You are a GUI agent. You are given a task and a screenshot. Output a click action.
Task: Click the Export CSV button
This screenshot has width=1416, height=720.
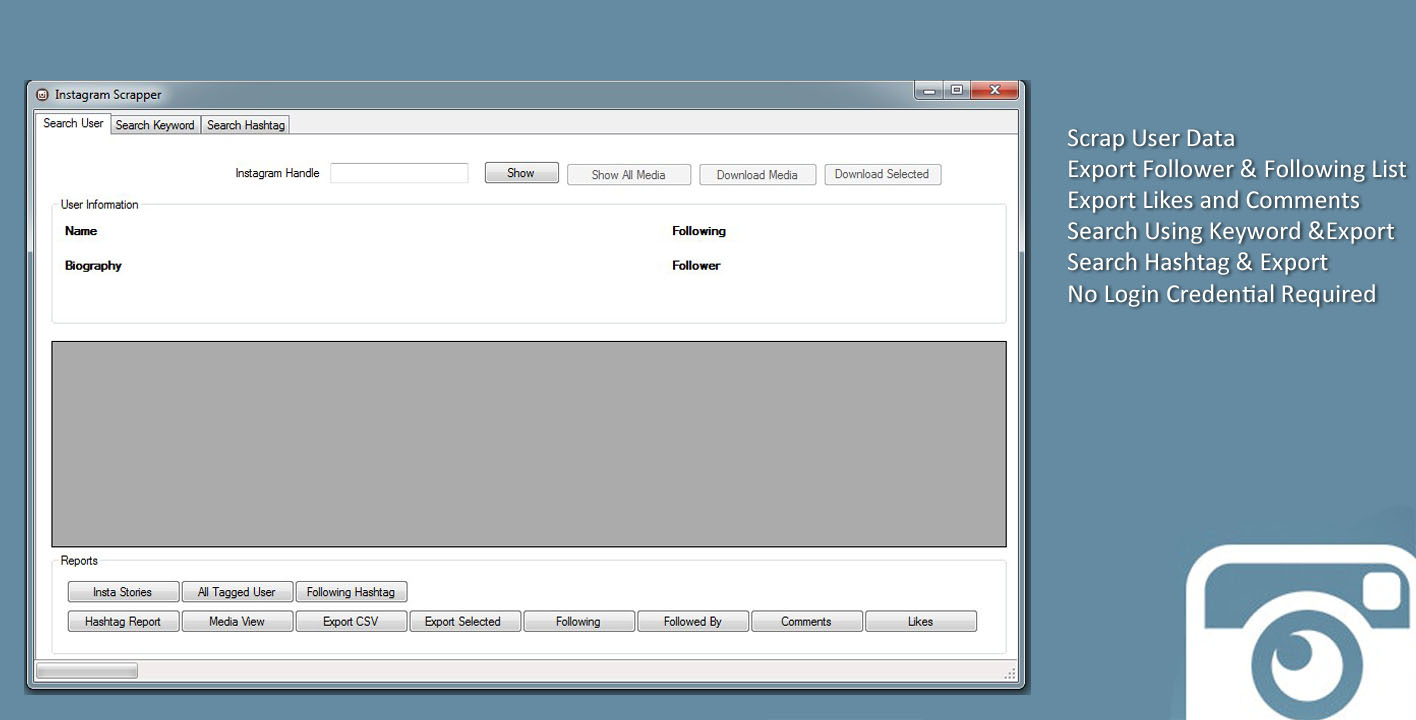(x=351, y=621)
